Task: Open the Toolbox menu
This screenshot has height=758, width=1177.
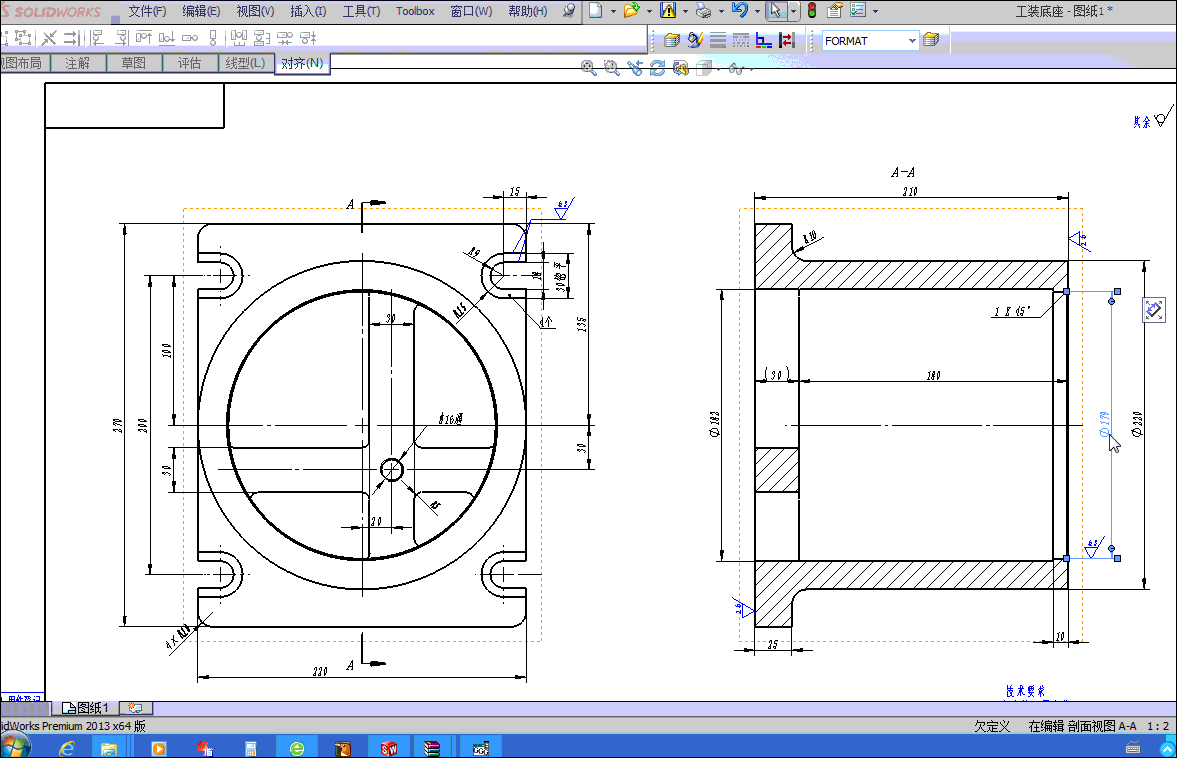Action: click(x=415, y=11)
